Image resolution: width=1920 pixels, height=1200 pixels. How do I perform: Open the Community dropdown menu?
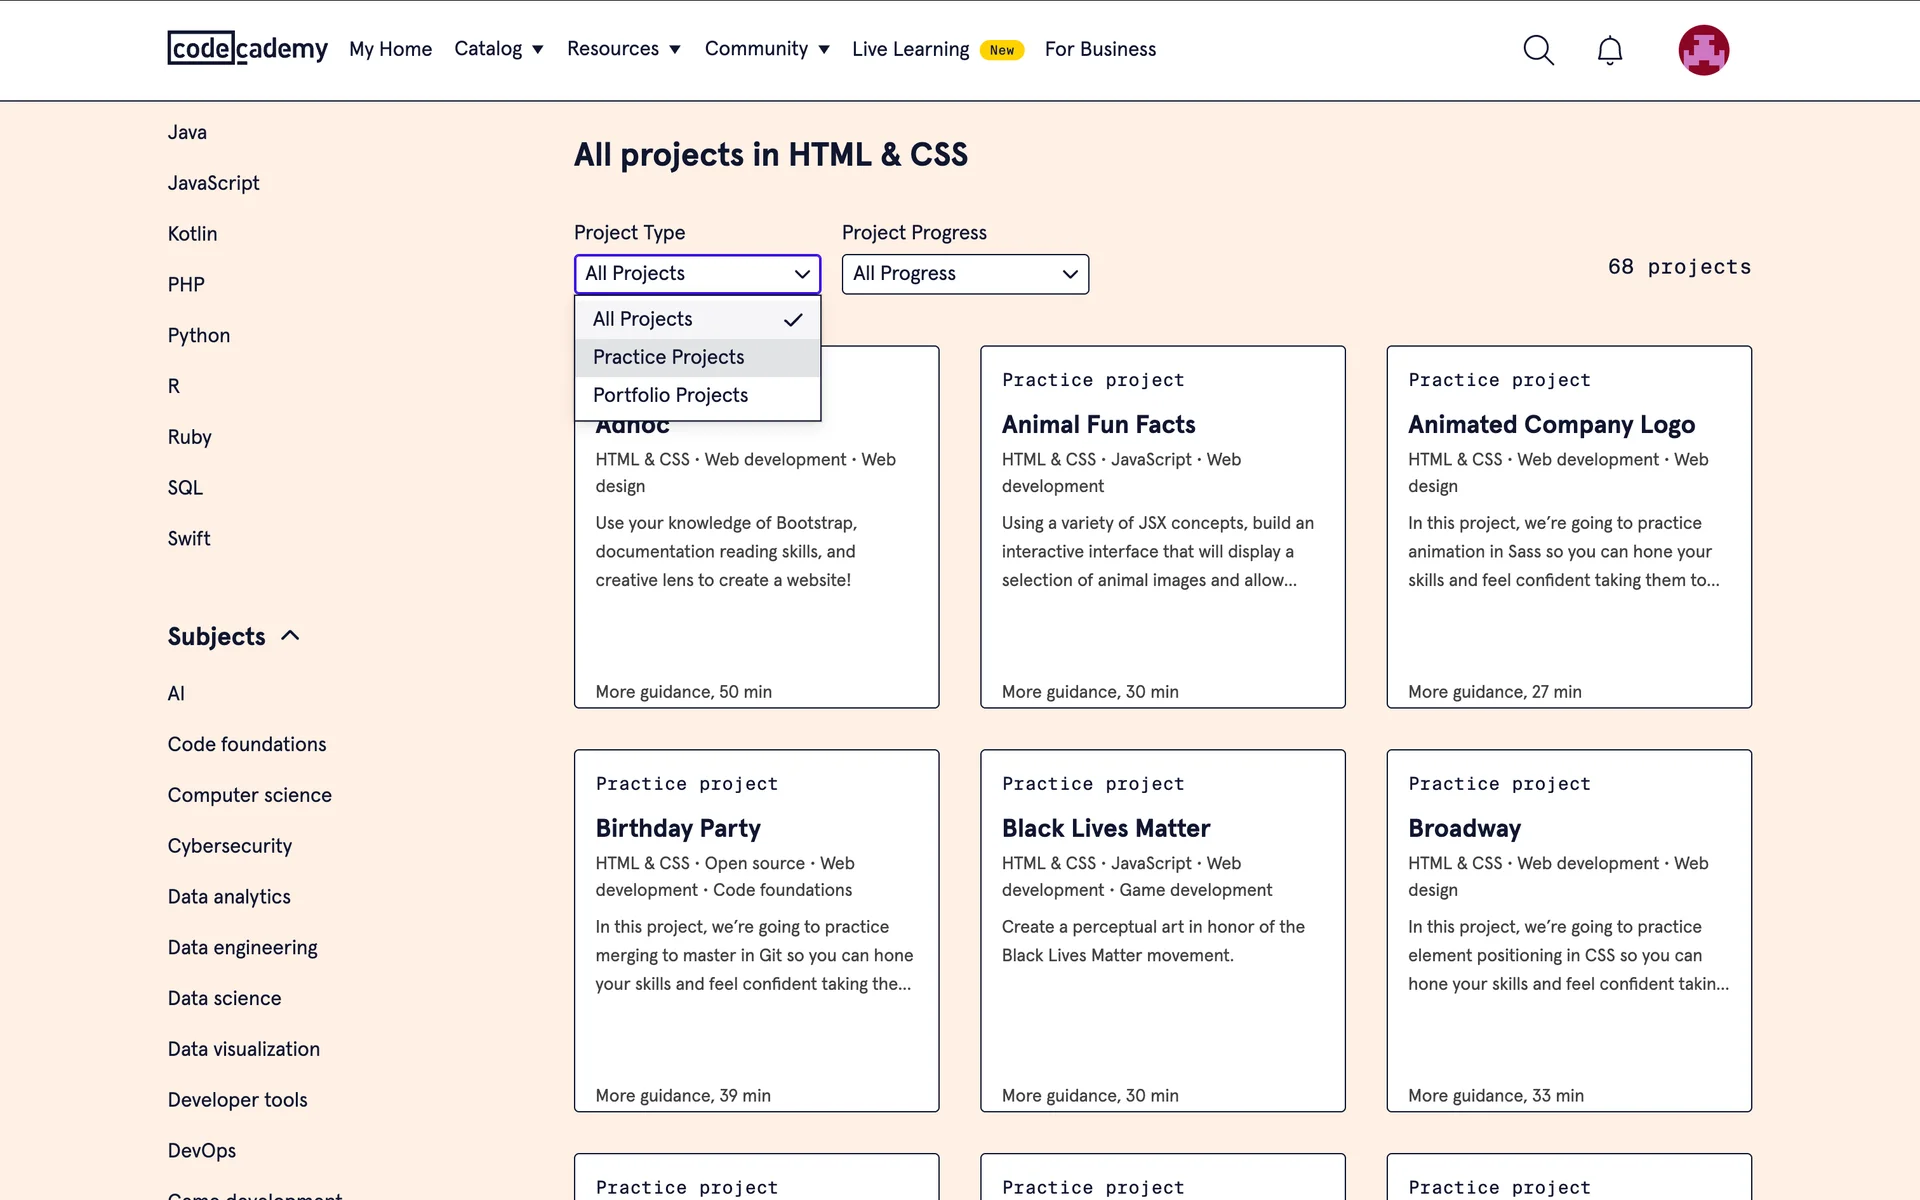click(x=766, y=49)
